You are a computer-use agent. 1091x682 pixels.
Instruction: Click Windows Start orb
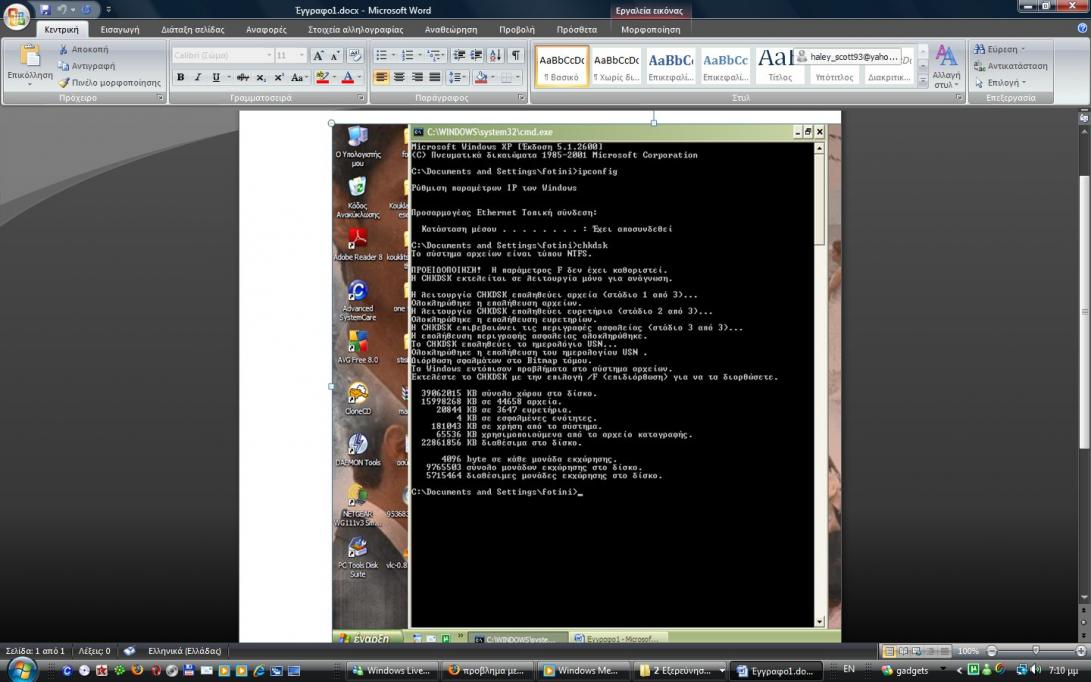pos(21,669)
